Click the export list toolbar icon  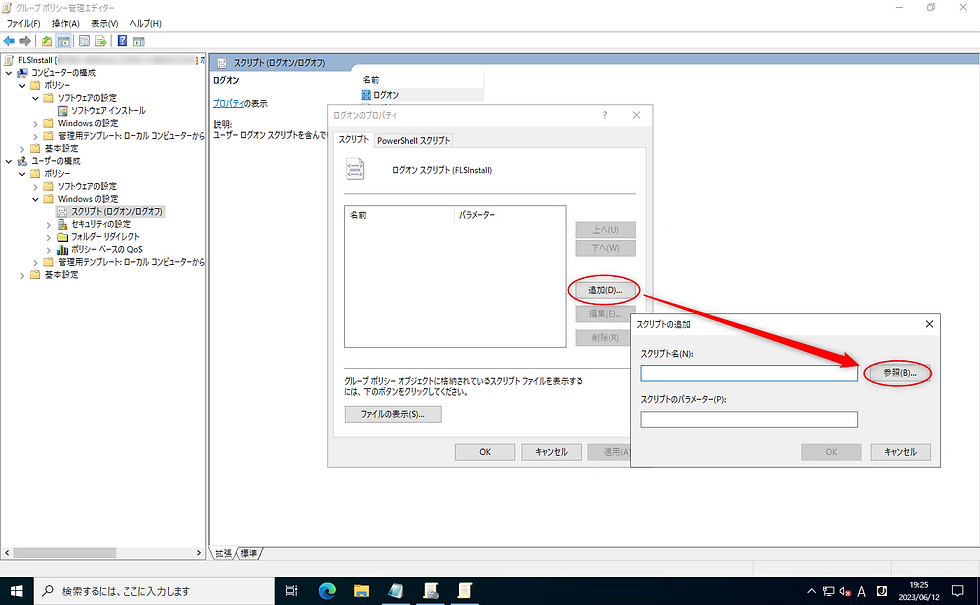(101, 41)
